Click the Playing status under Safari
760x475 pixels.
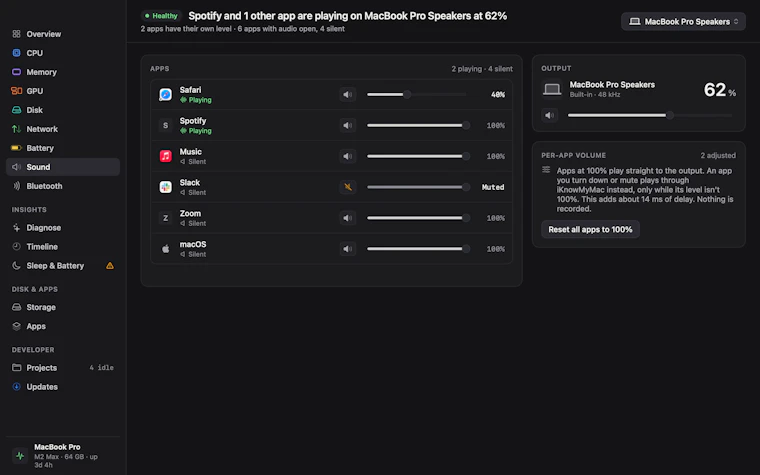196,100
